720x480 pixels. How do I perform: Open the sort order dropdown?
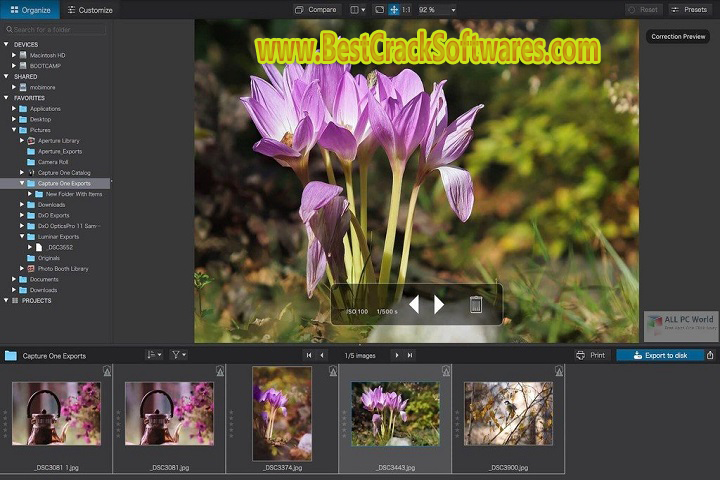pos(154,355)
